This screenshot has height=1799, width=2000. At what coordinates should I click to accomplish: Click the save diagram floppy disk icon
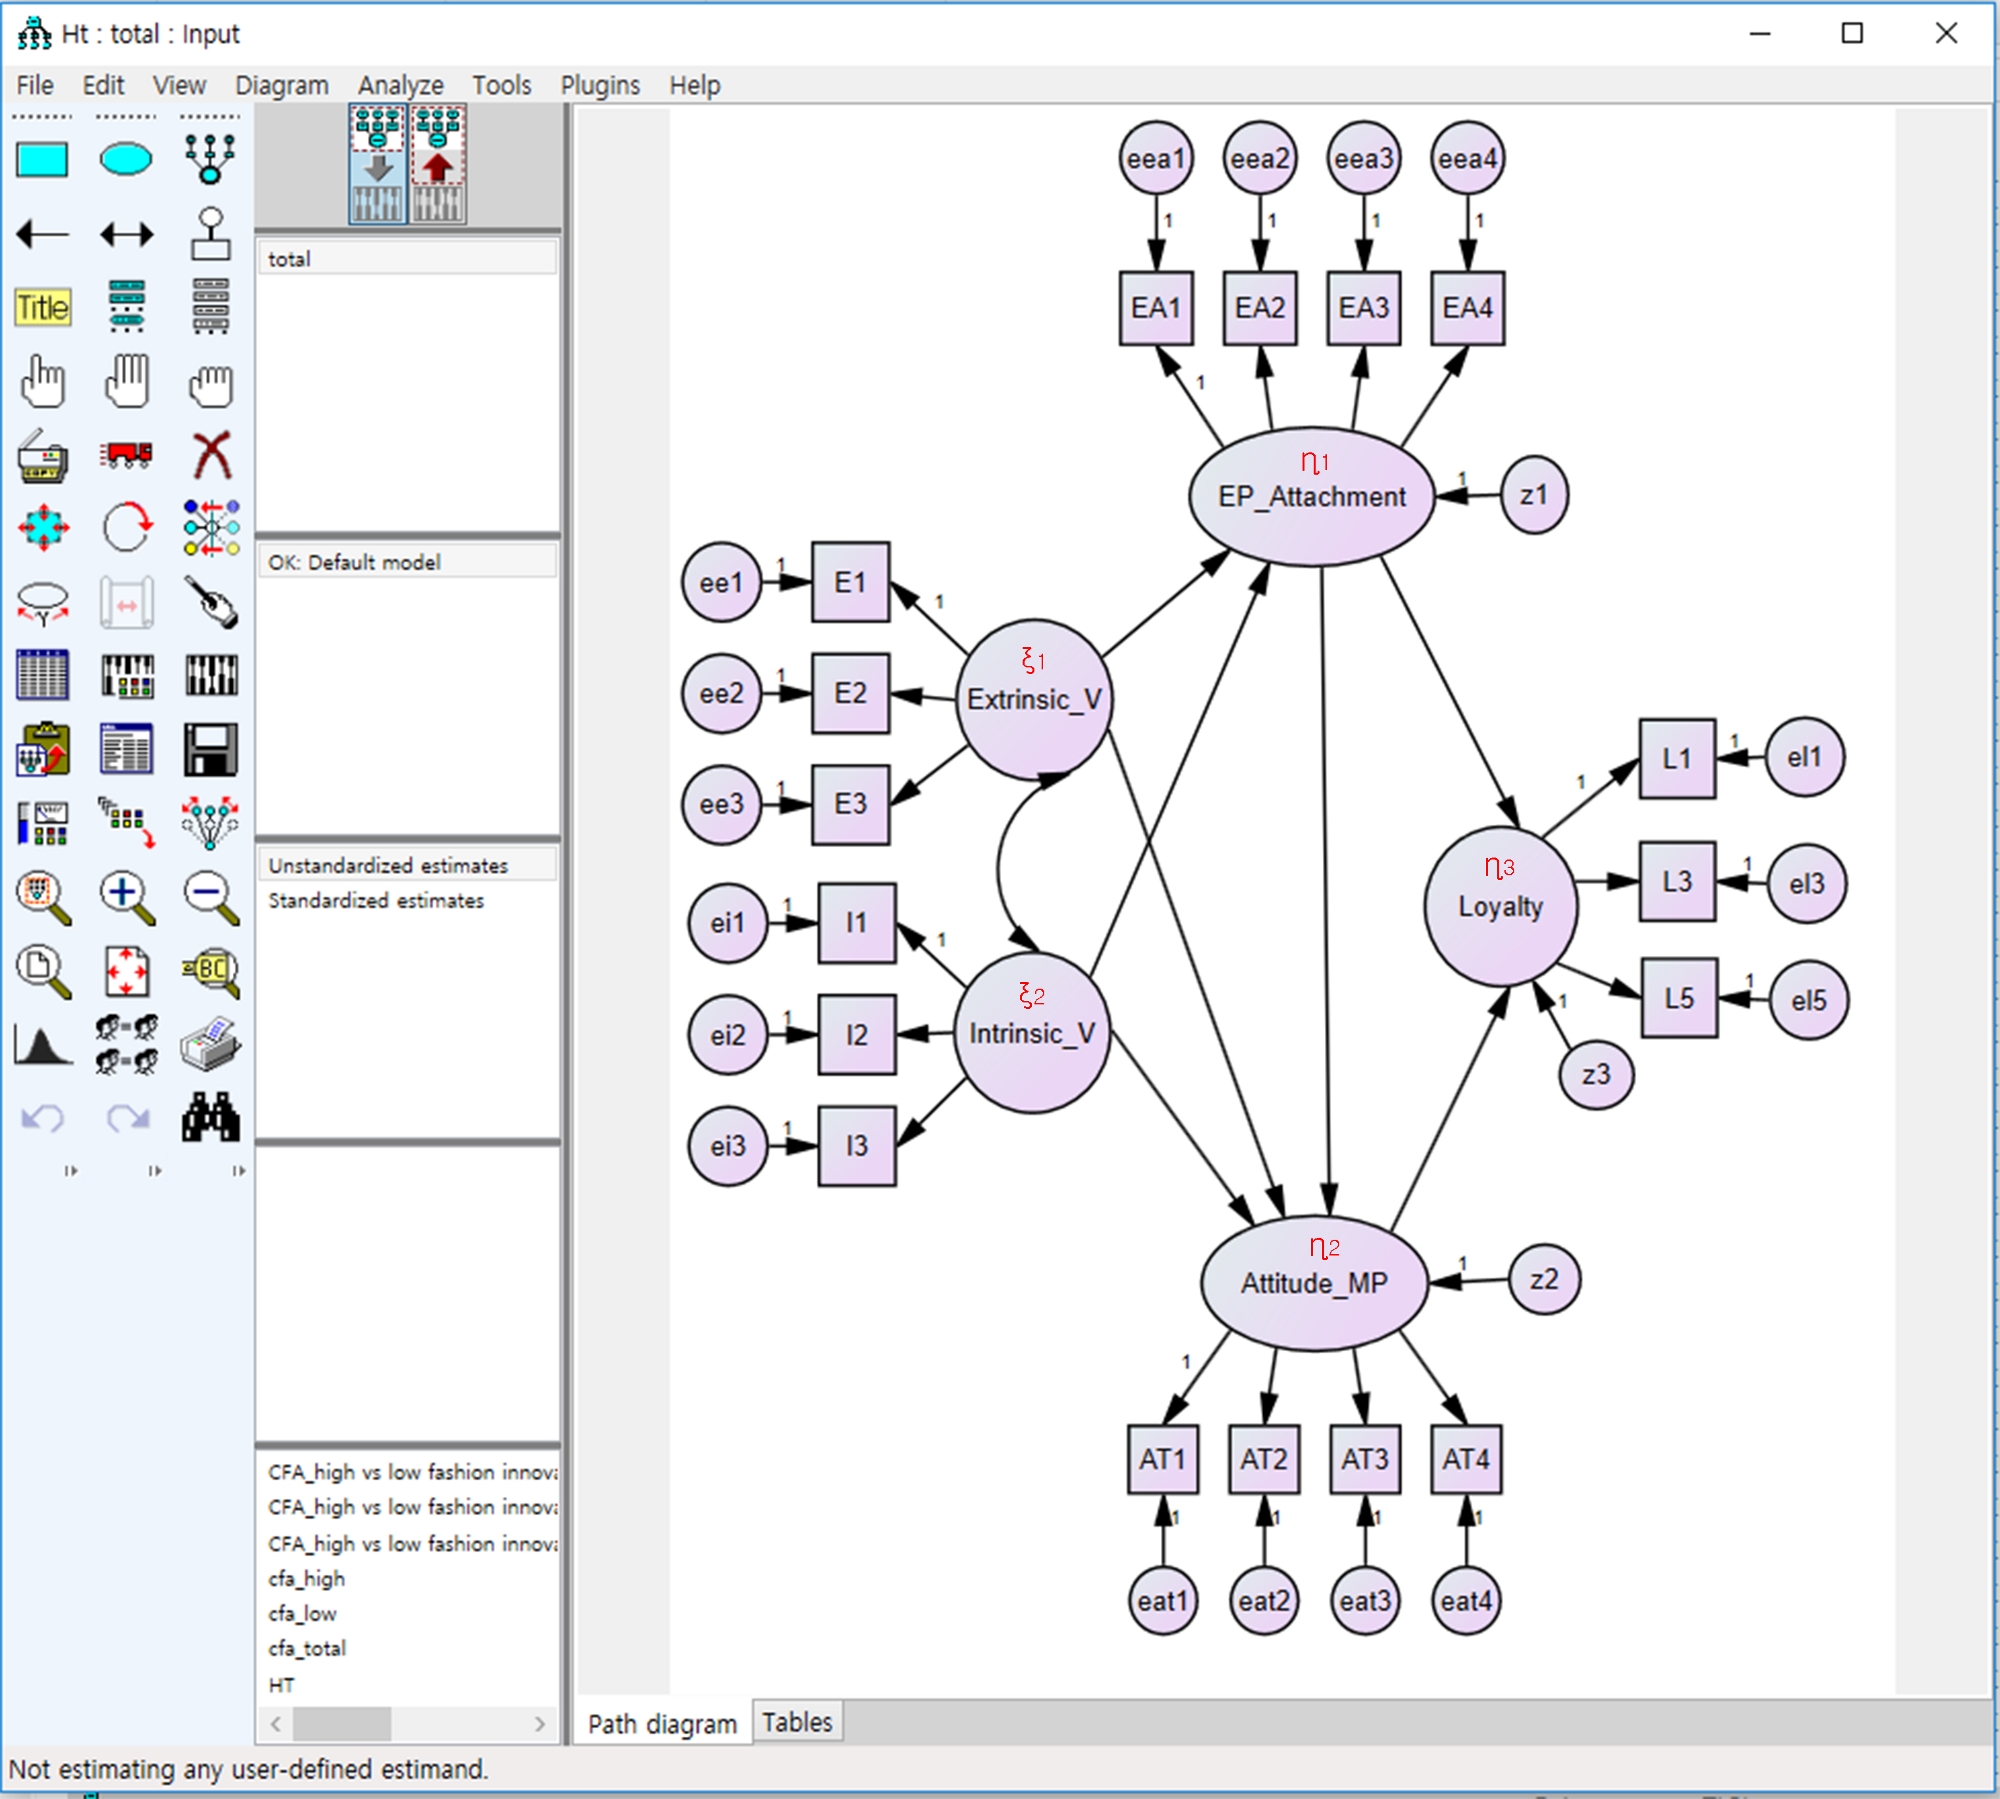point(211,750)
